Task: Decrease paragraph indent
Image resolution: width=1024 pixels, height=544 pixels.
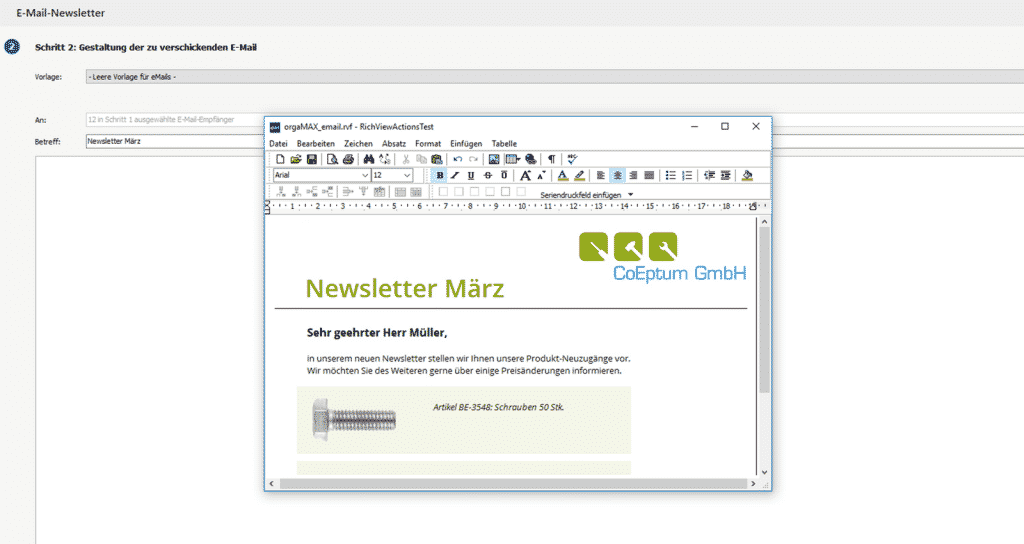Action: click(709, 176)
